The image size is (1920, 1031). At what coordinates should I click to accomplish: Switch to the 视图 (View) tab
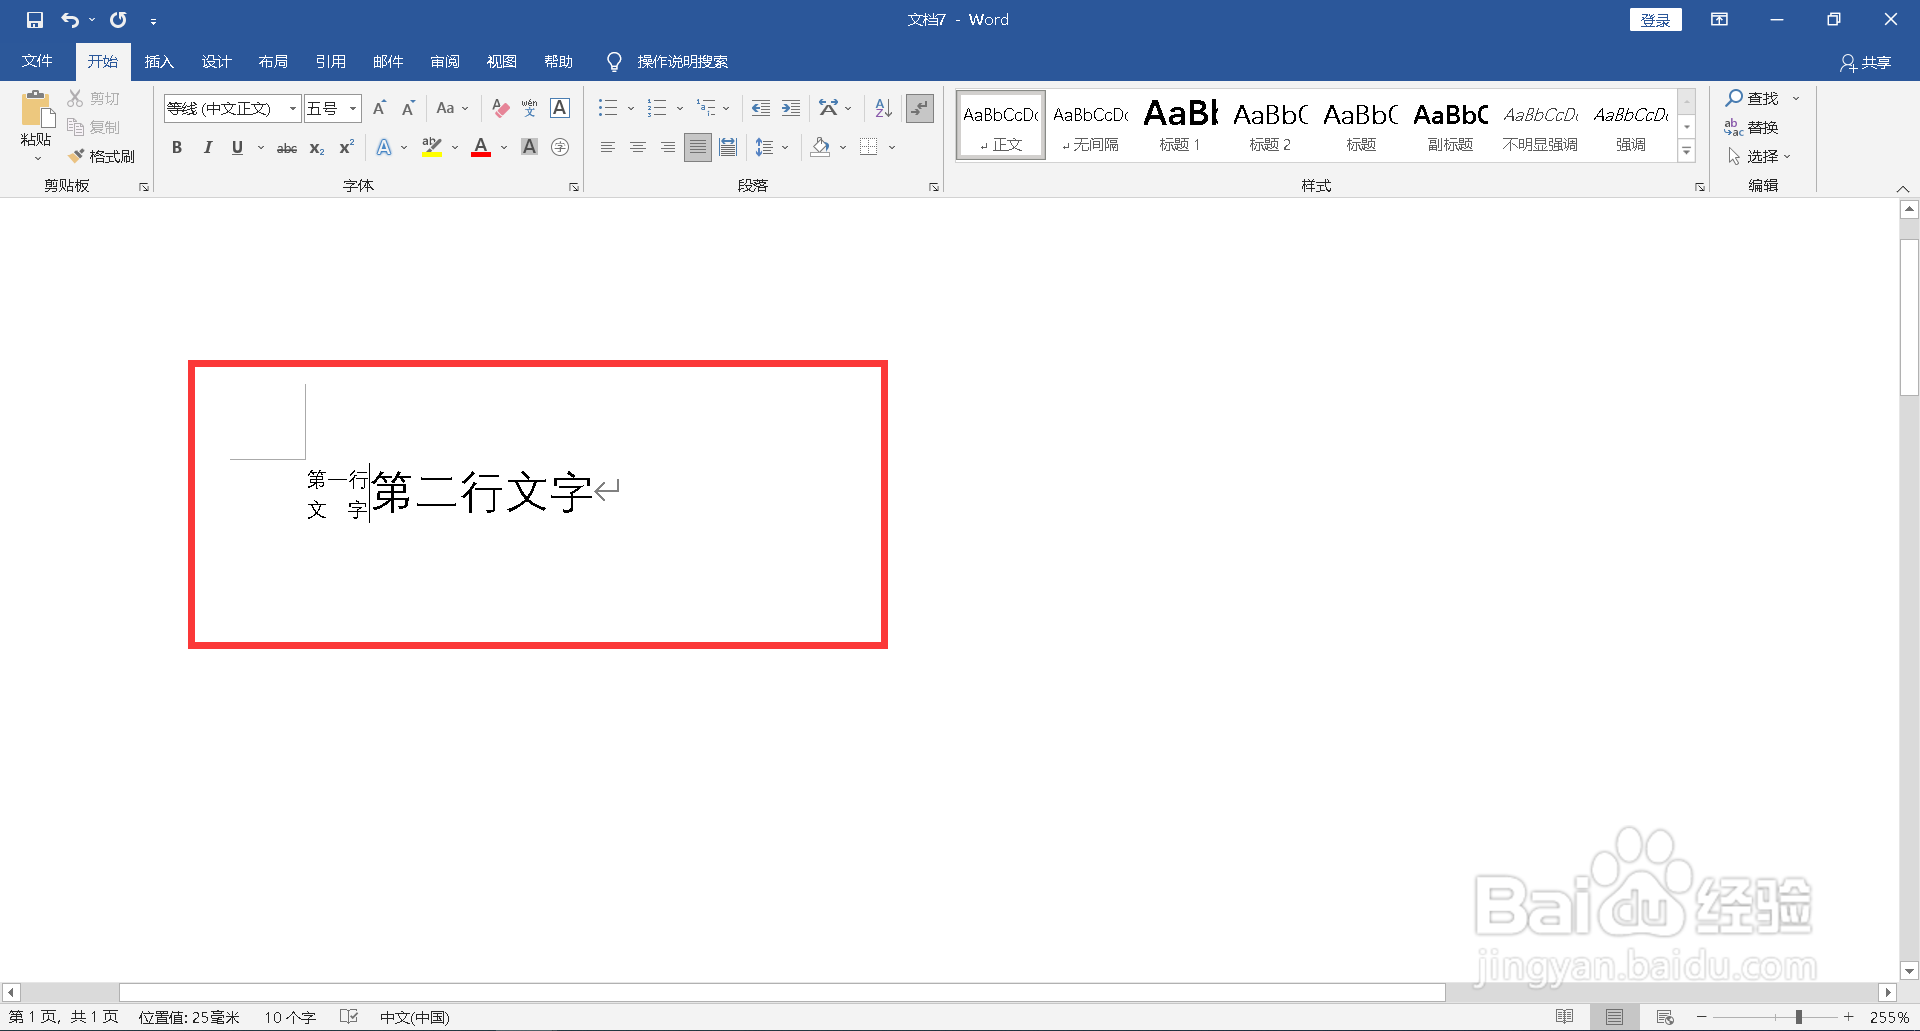click(502, 61)
